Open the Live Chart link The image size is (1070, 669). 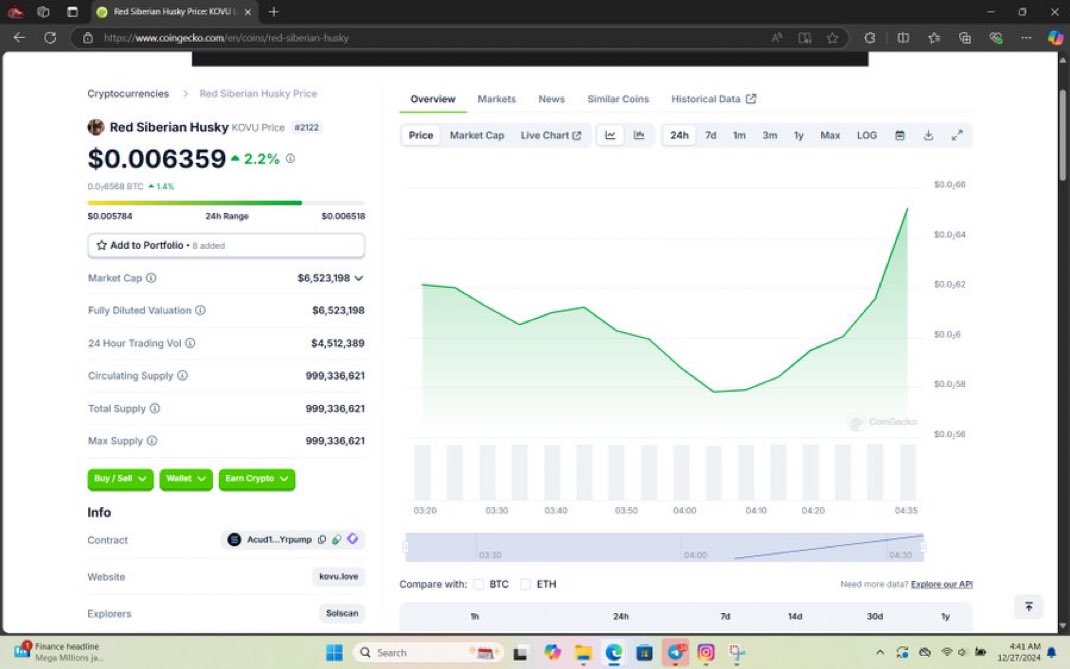551,135
